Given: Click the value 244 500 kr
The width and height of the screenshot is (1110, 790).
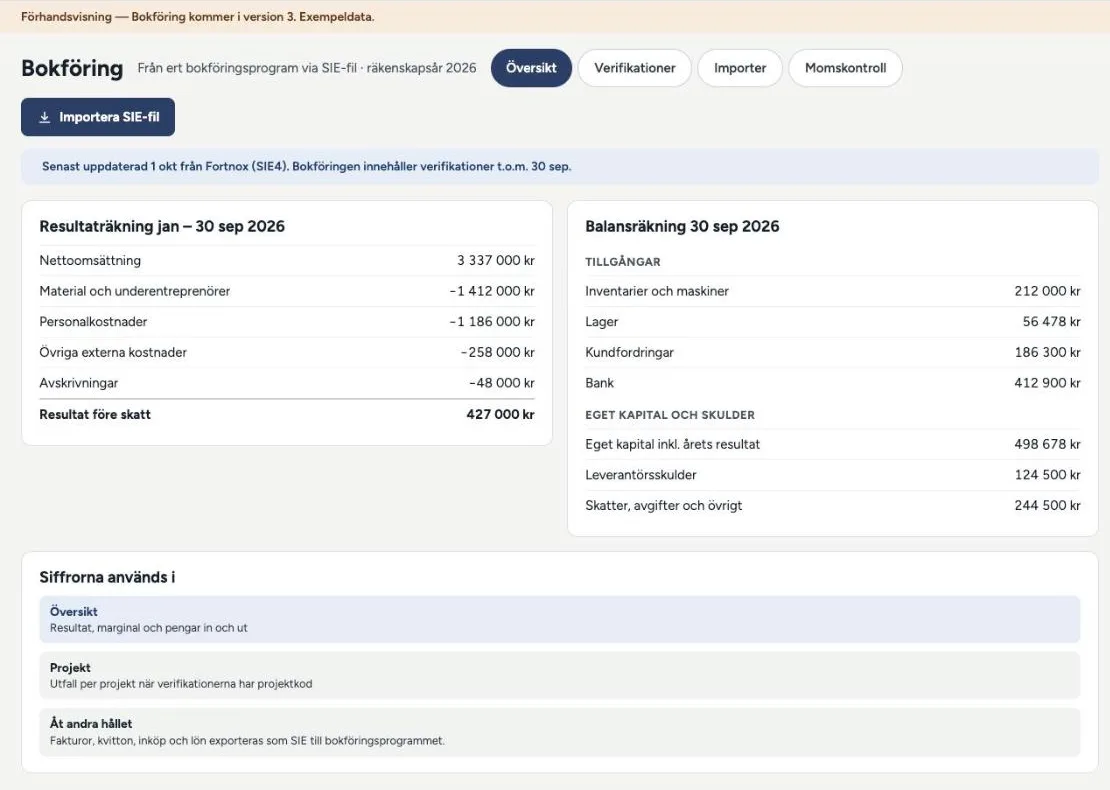Looking at the screenshot, I should (x=1047, y=505).
